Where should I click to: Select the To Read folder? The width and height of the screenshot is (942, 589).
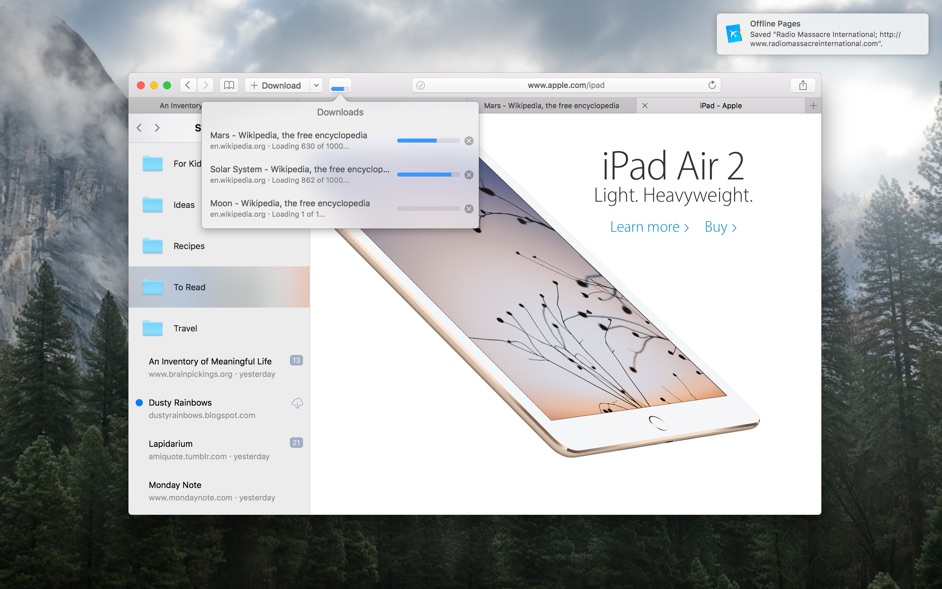219,287
